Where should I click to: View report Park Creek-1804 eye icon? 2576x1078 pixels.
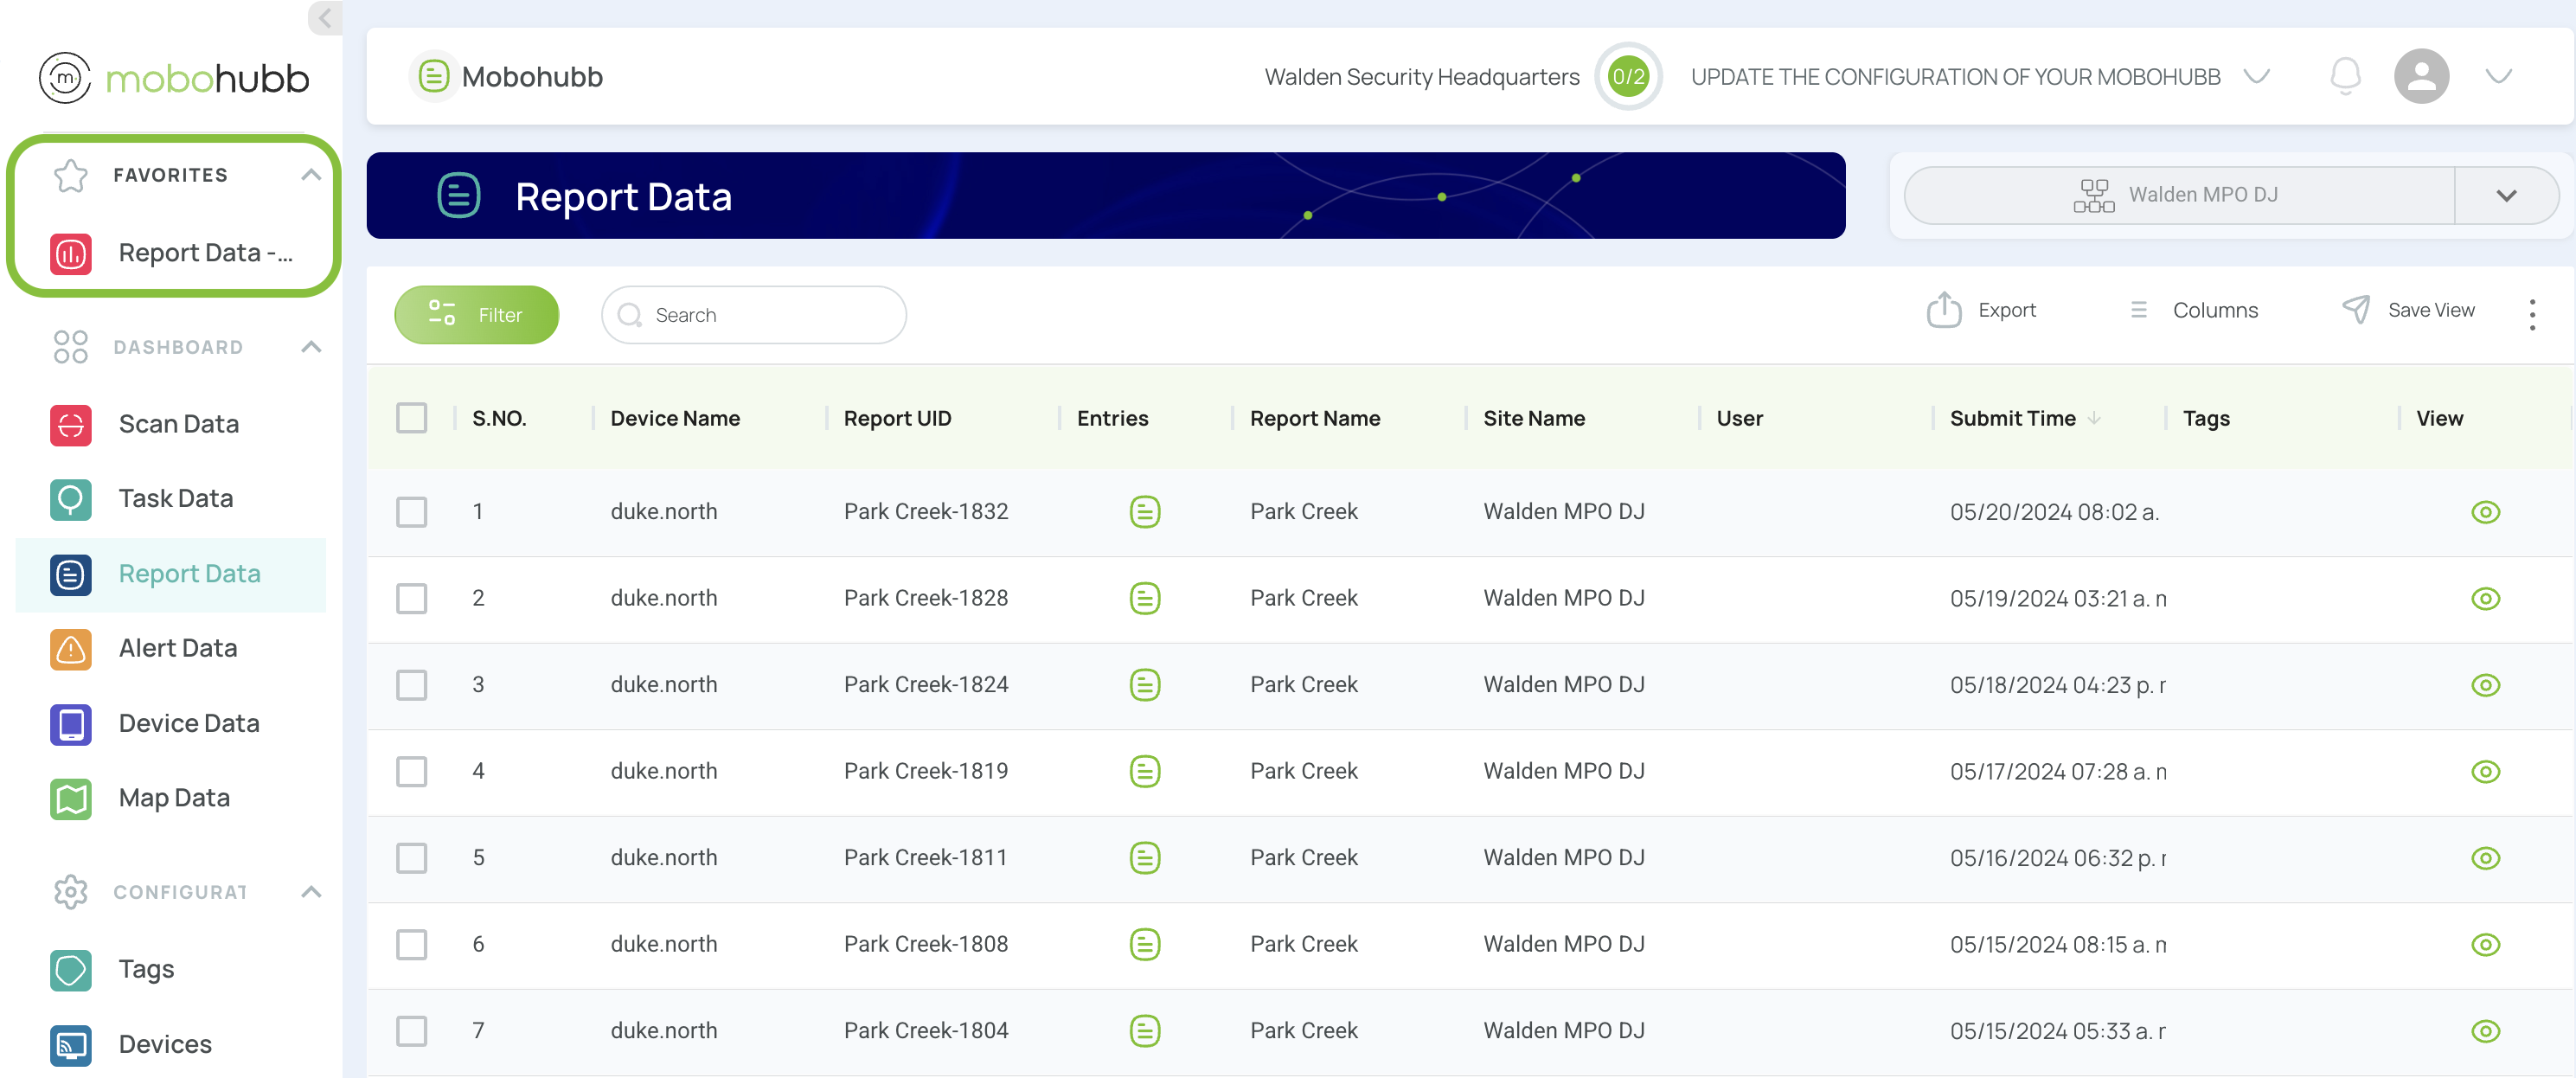click(2485, 1031)
